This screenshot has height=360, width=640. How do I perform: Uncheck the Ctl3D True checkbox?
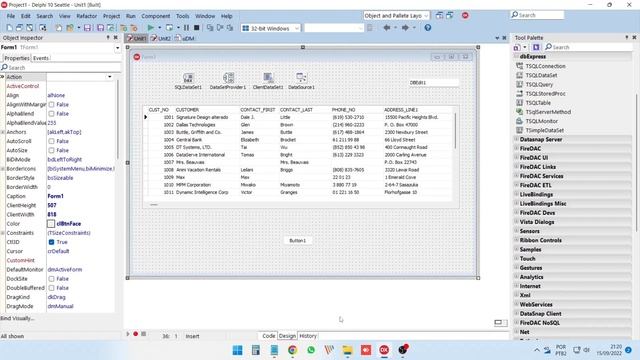coord(51,242)
